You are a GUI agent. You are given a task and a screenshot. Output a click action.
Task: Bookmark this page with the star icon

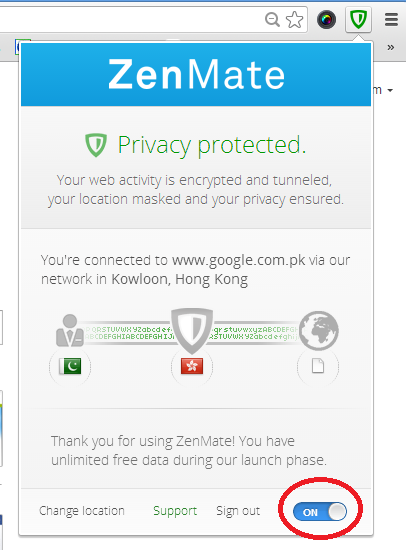click(294, 20)
